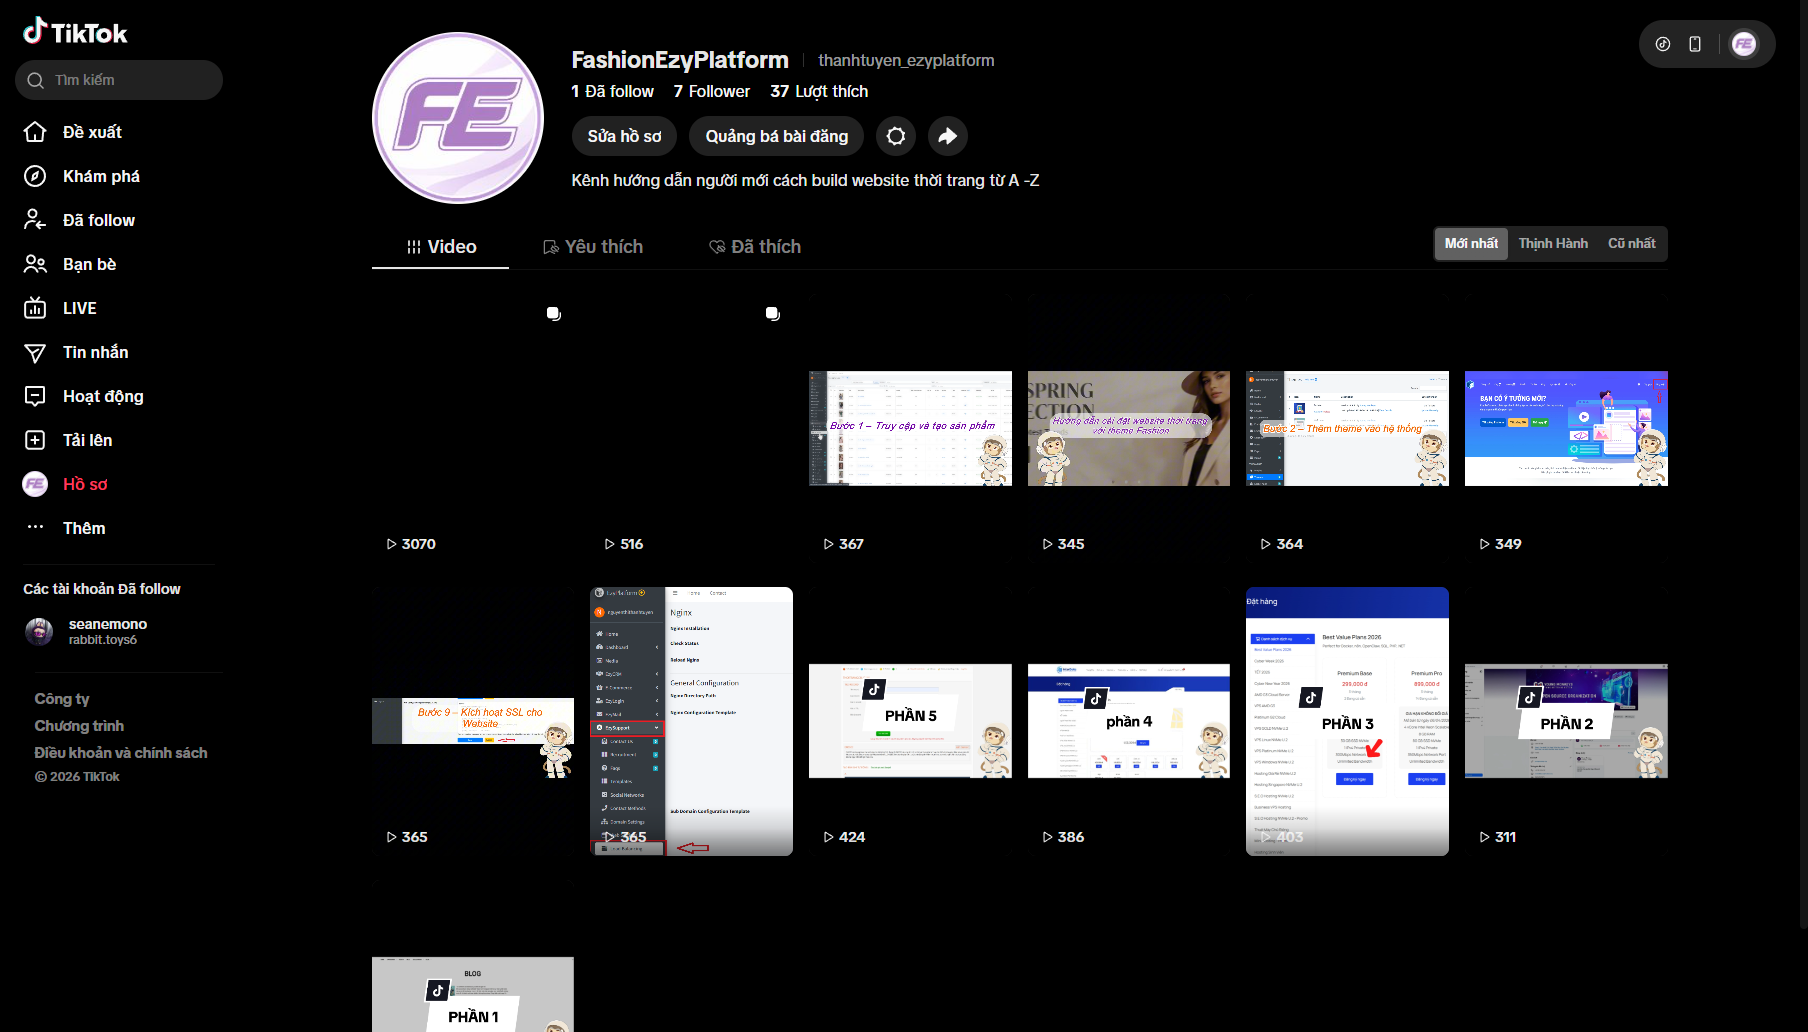
Task: Open Tải lên from the sidebar
Action: [87, 440]
